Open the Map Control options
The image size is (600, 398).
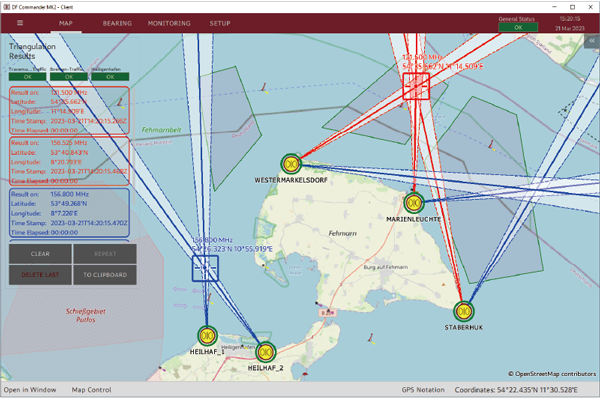pyautogui.click(x=91, y=390)
